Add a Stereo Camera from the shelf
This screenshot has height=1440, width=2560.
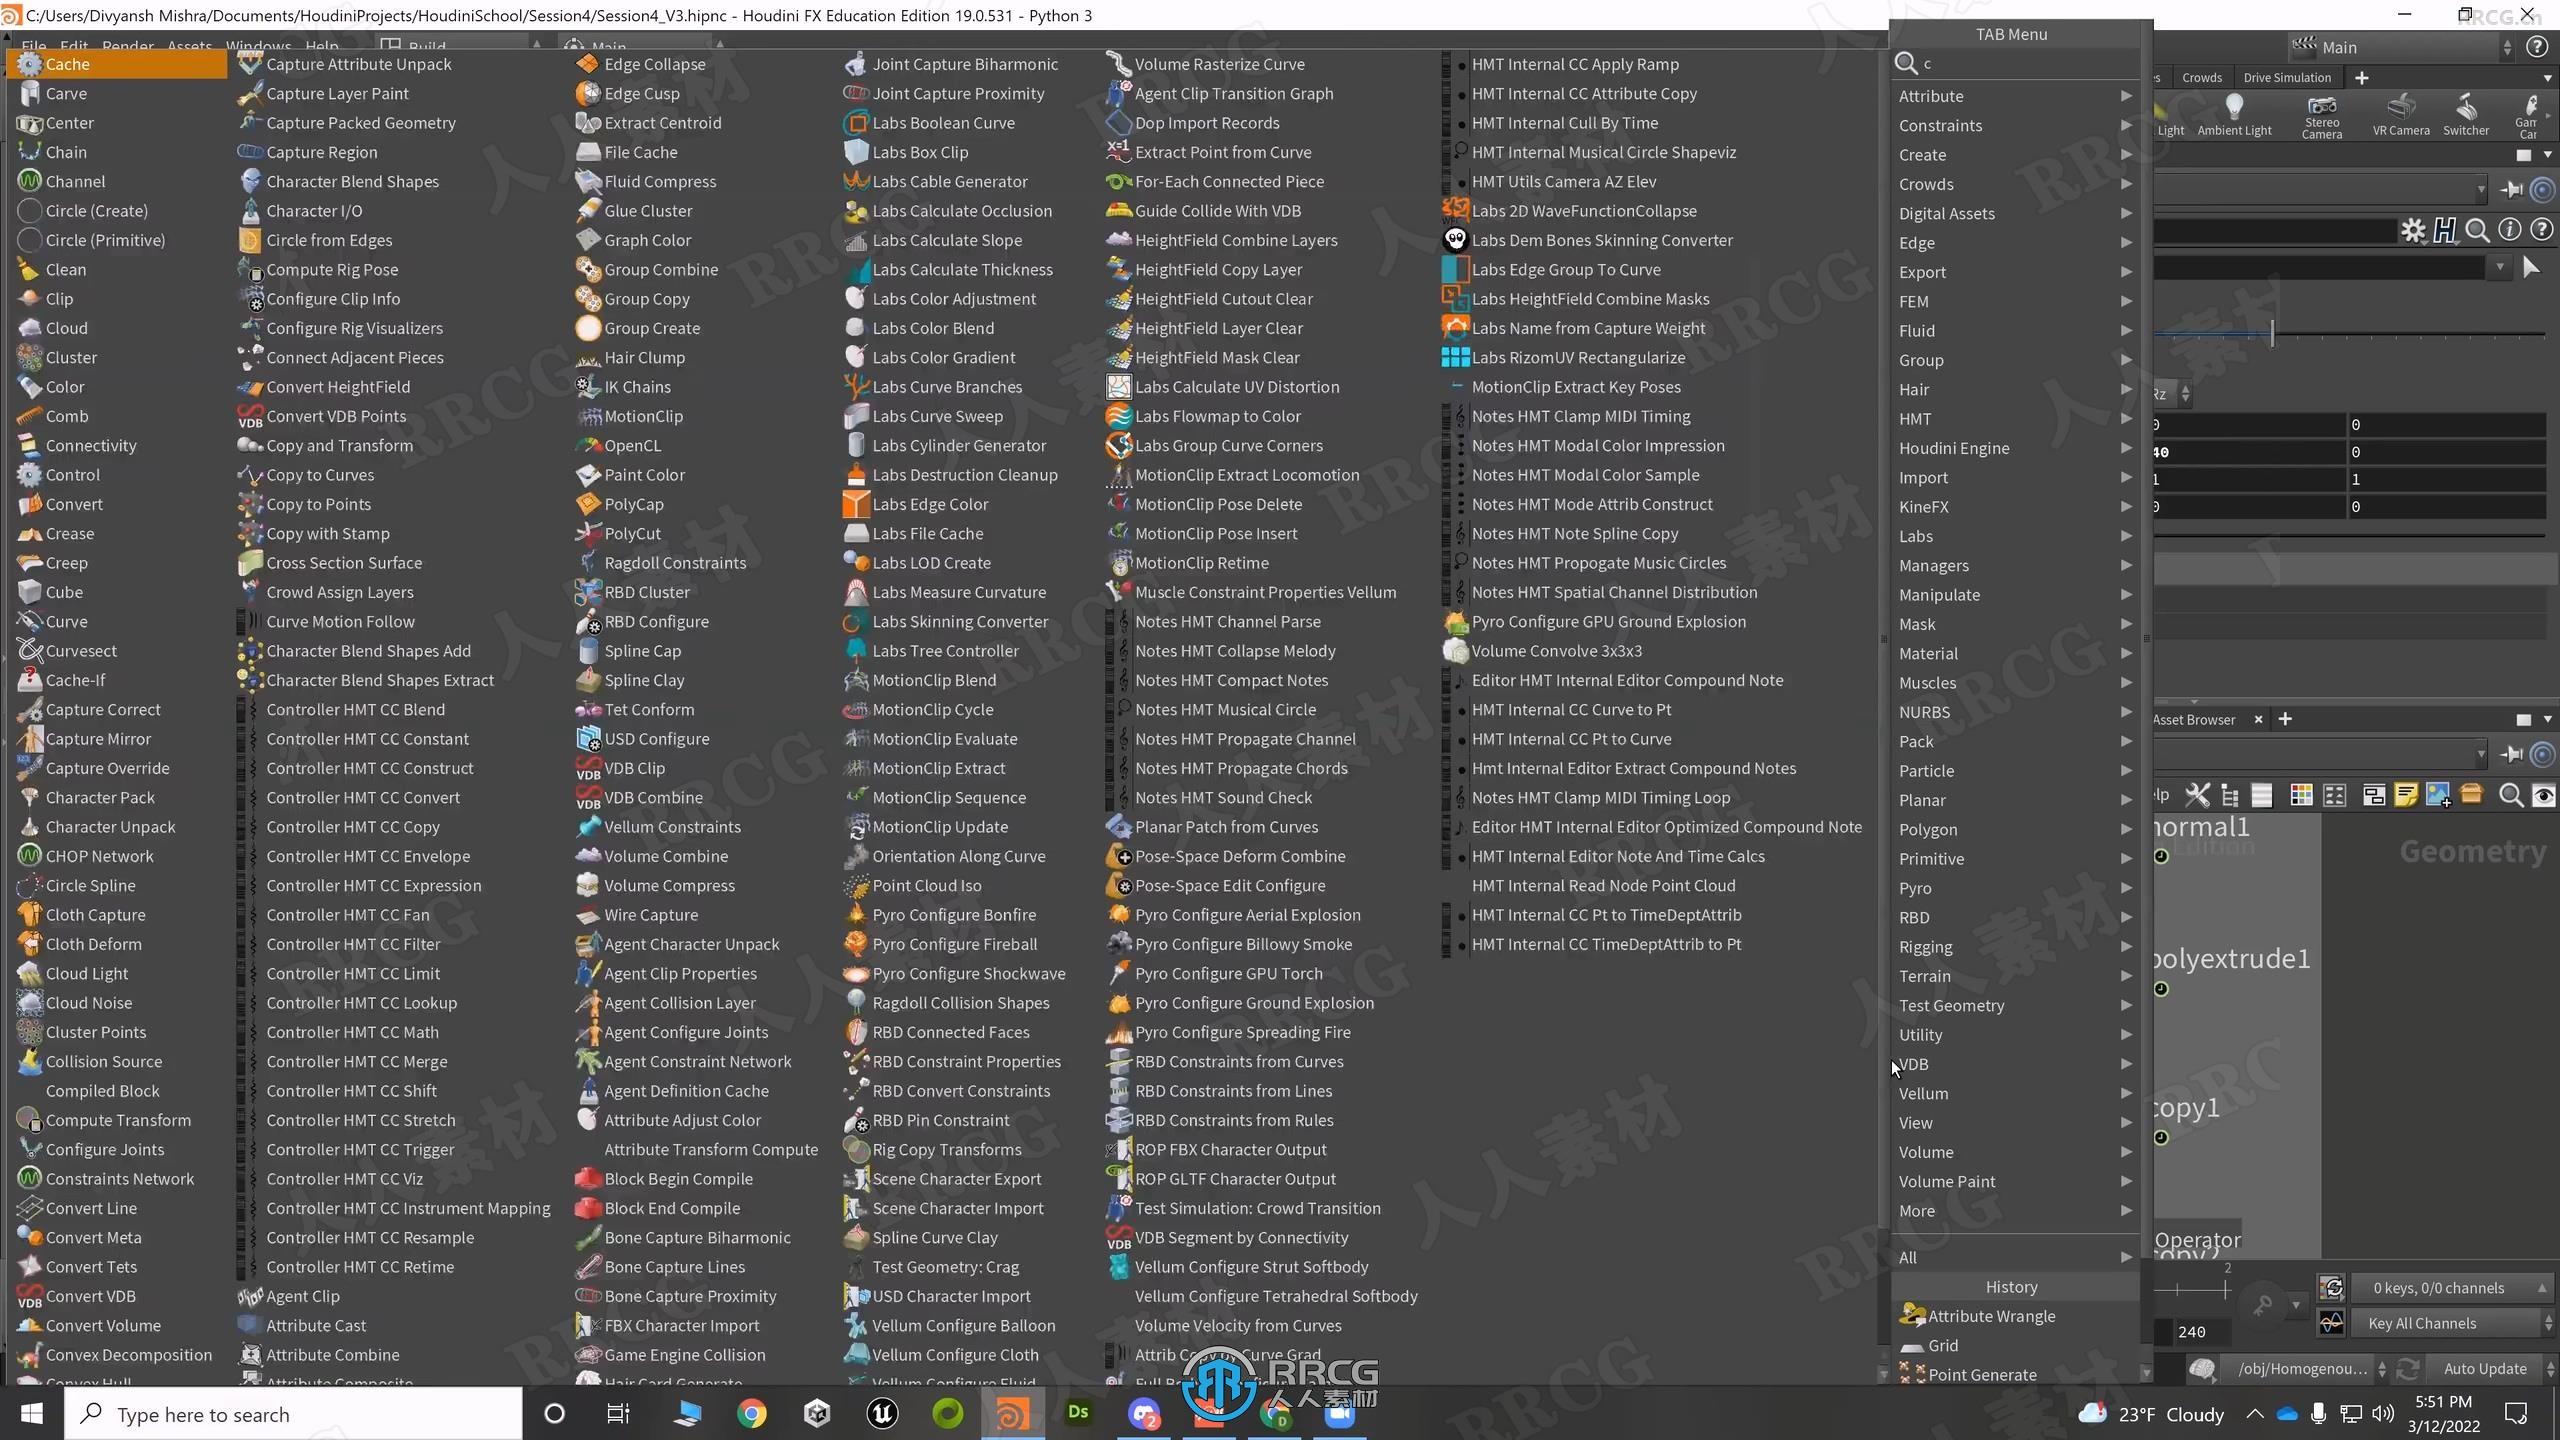tap(2322, 117)
